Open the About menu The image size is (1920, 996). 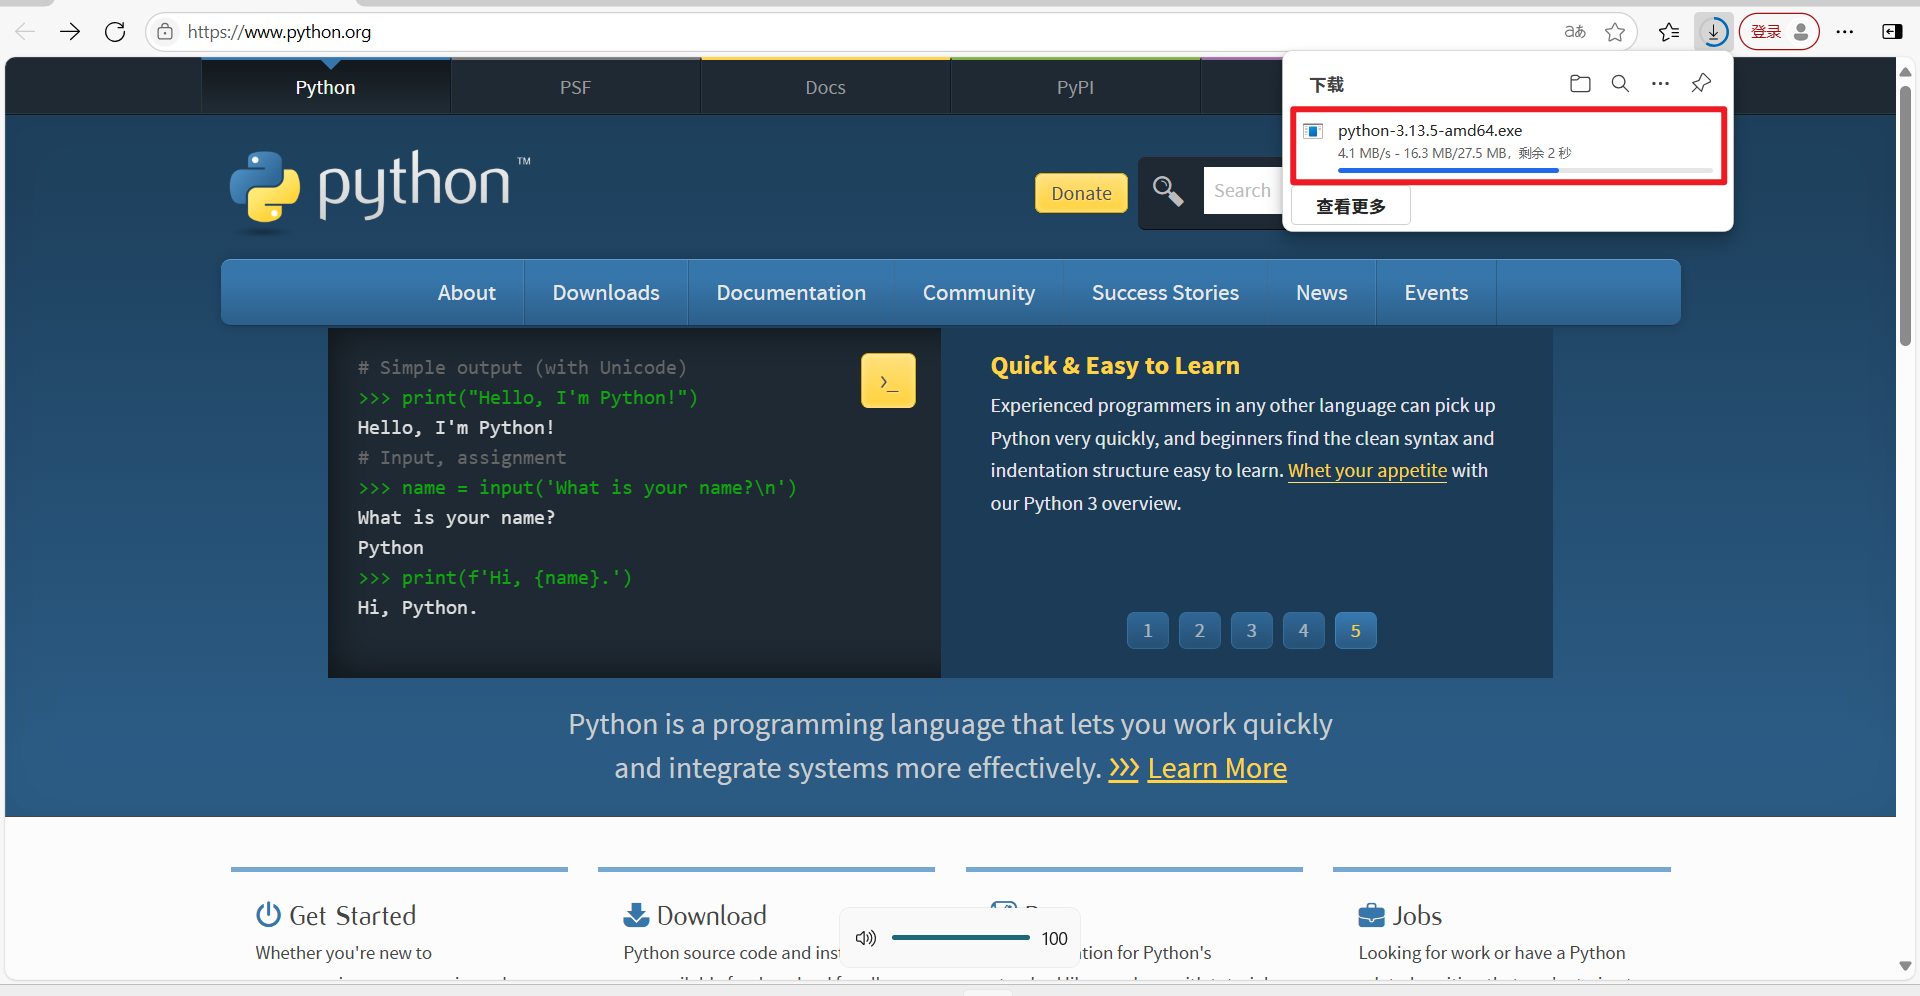pos(466,293)
